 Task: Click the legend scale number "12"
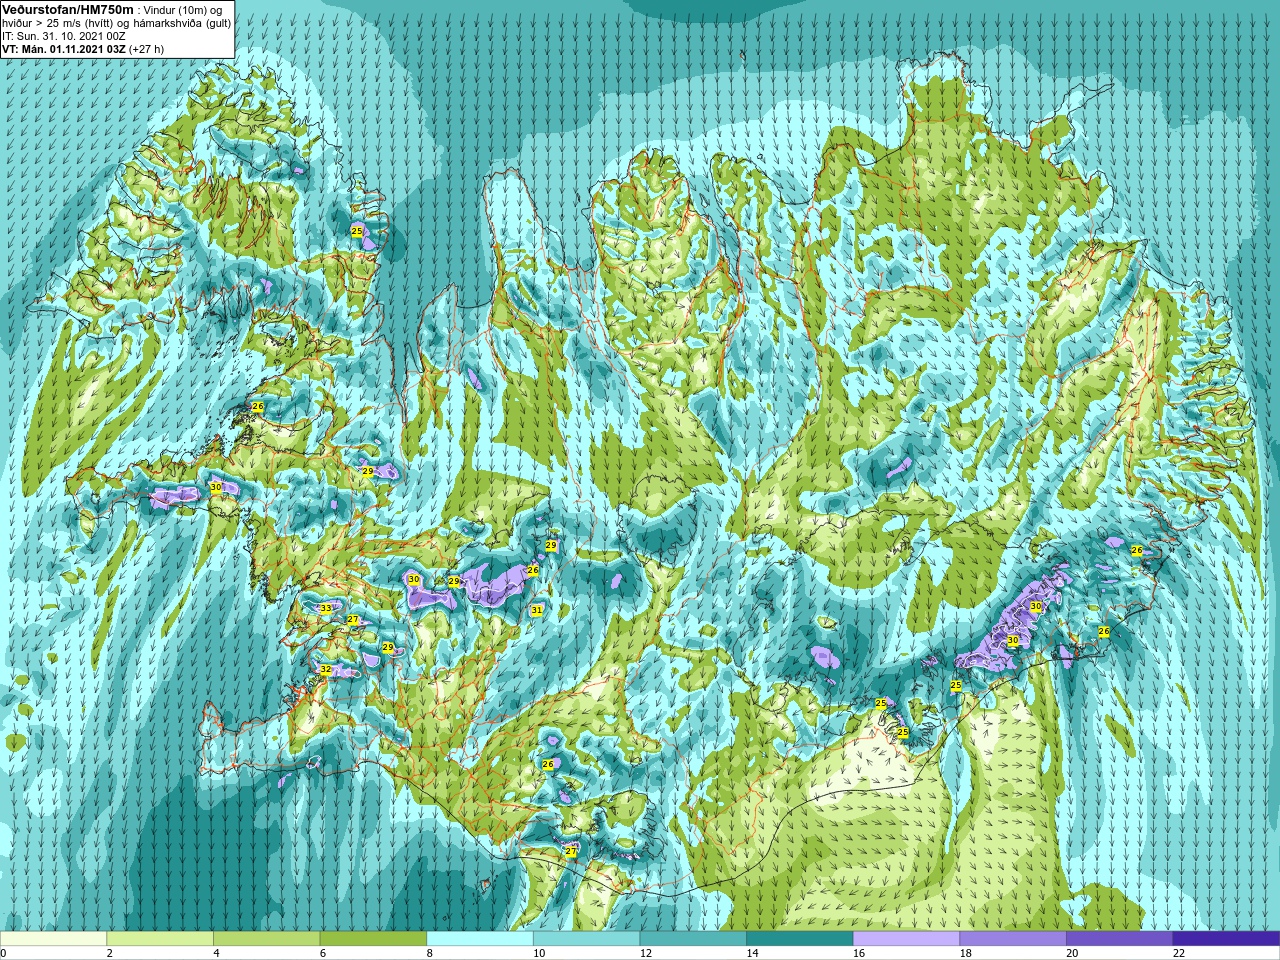pos(646,953)
